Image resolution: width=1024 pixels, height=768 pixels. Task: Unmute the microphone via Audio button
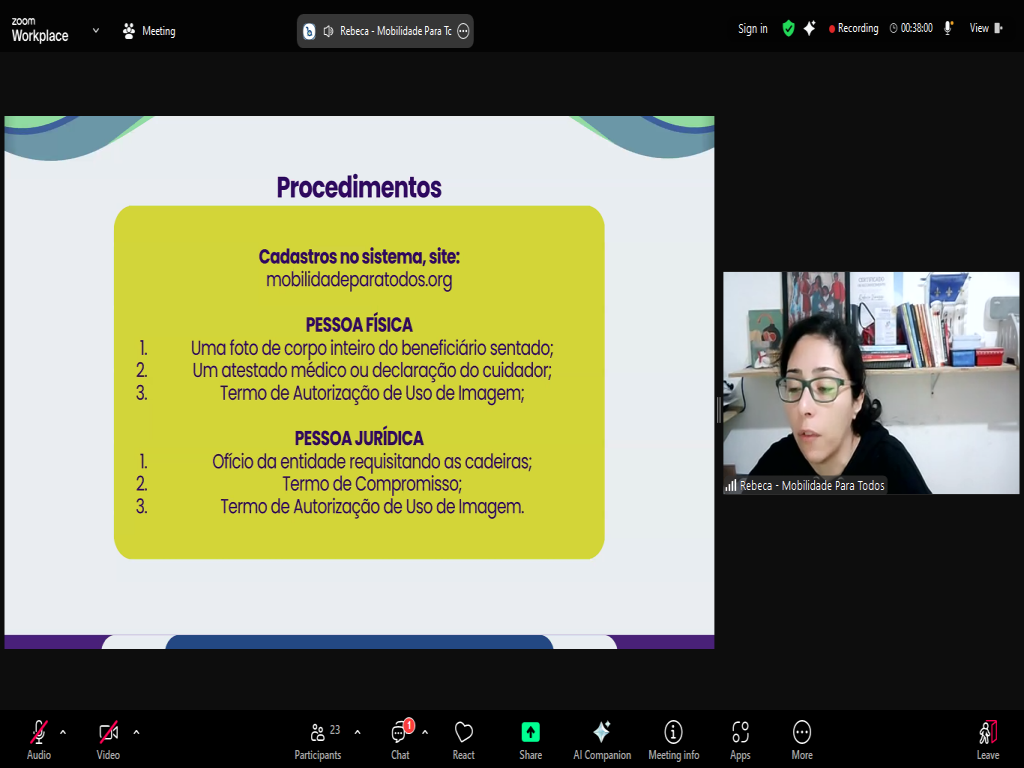coord(39,738)
